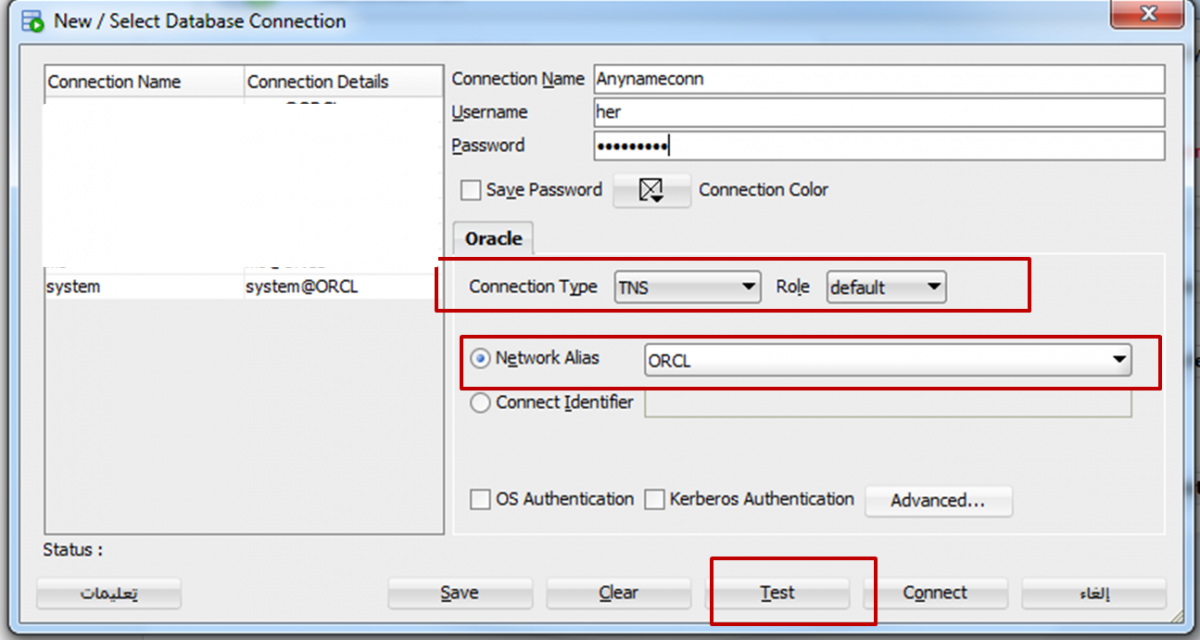The height and width of the screenshot is (640, 1200).
Task: Open the Advanced... settings button
Action: click(937, 501)
